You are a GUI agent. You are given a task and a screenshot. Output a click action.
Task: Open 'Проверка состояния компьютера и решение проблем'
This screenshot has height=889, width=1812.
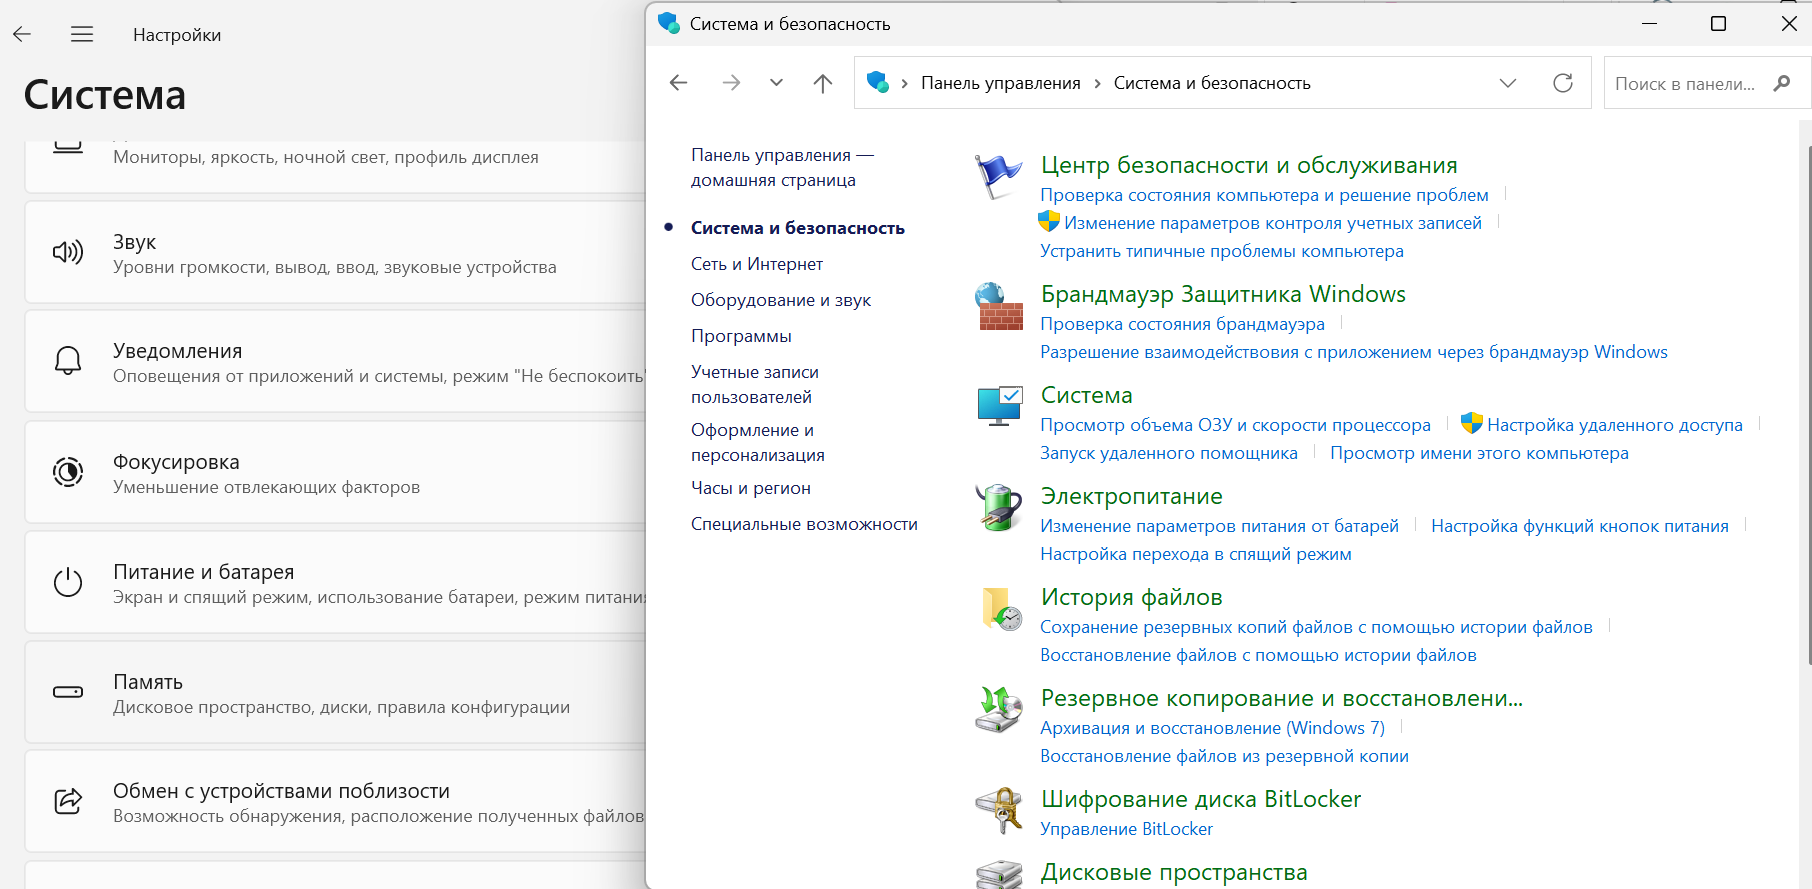[x=1264, y=195]
